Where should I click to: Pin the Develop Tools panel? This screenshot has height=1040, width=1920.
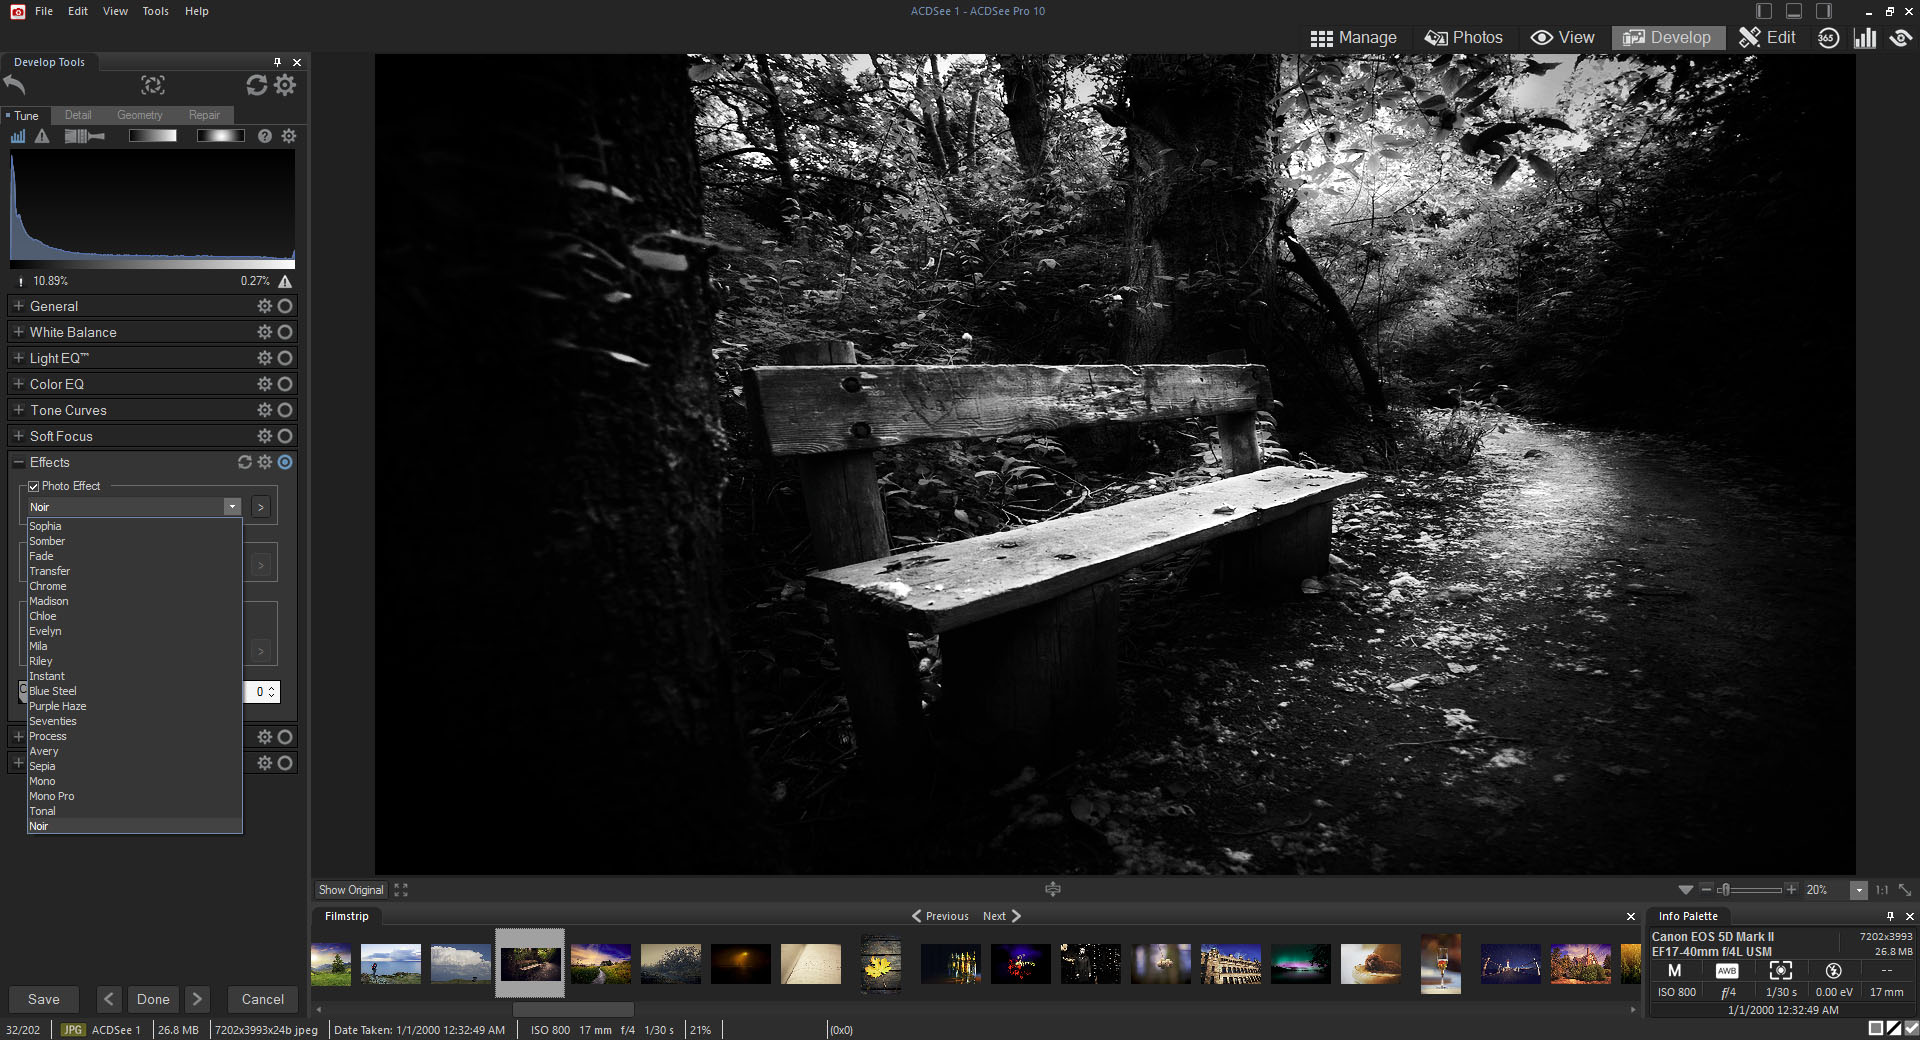pyautogui.click(x=277, y=62)
